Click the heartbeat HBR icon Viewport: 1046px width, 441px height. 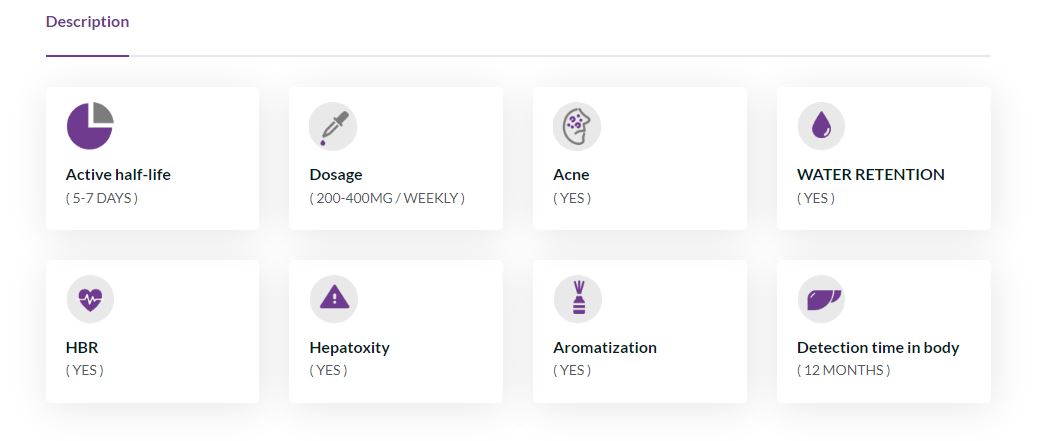click(x=90, y=299)
